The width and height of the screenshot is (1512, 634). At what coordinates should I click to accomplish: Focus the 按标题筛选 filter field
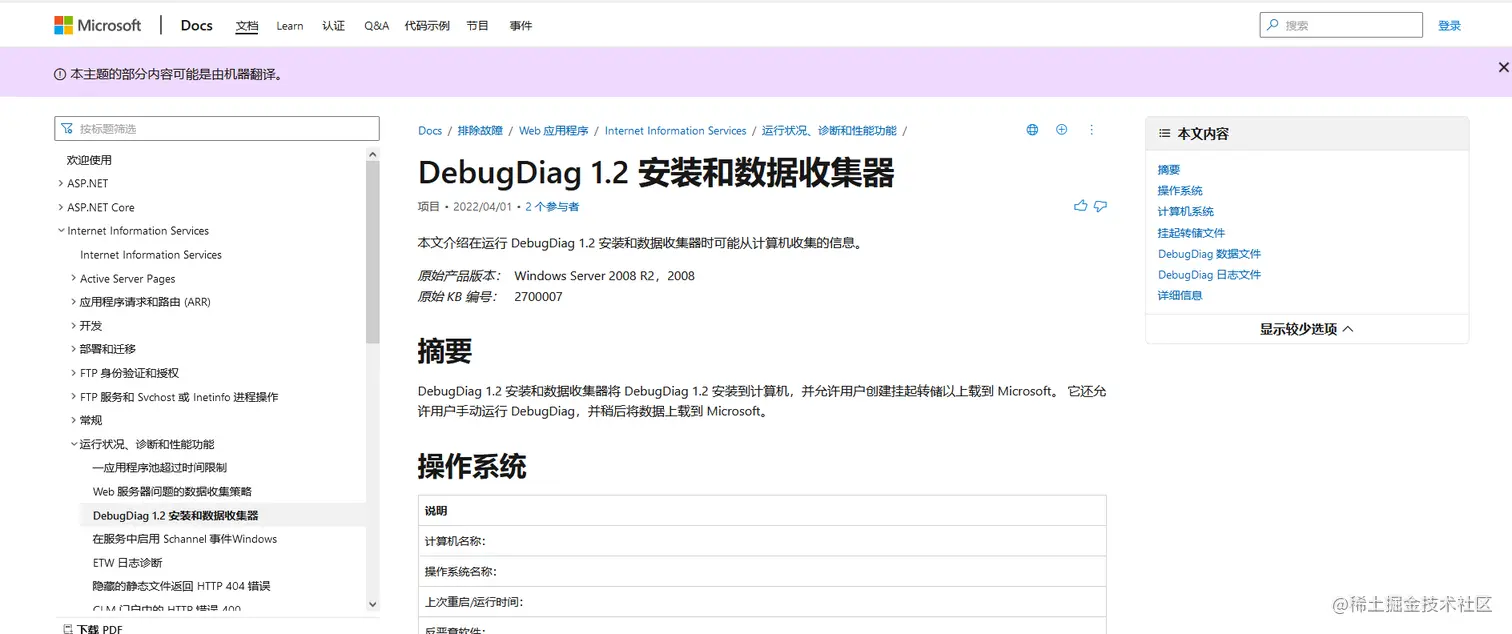217,128
